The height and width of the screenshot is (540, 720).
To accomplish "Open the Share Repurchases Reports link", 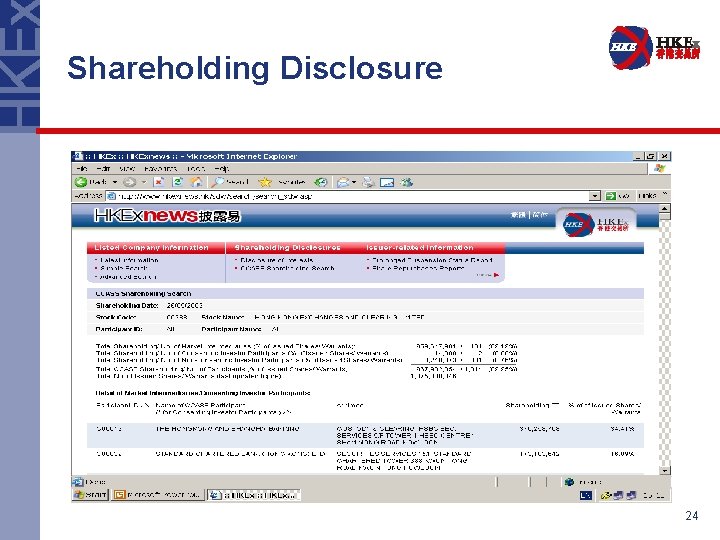I will click(418, 268).
